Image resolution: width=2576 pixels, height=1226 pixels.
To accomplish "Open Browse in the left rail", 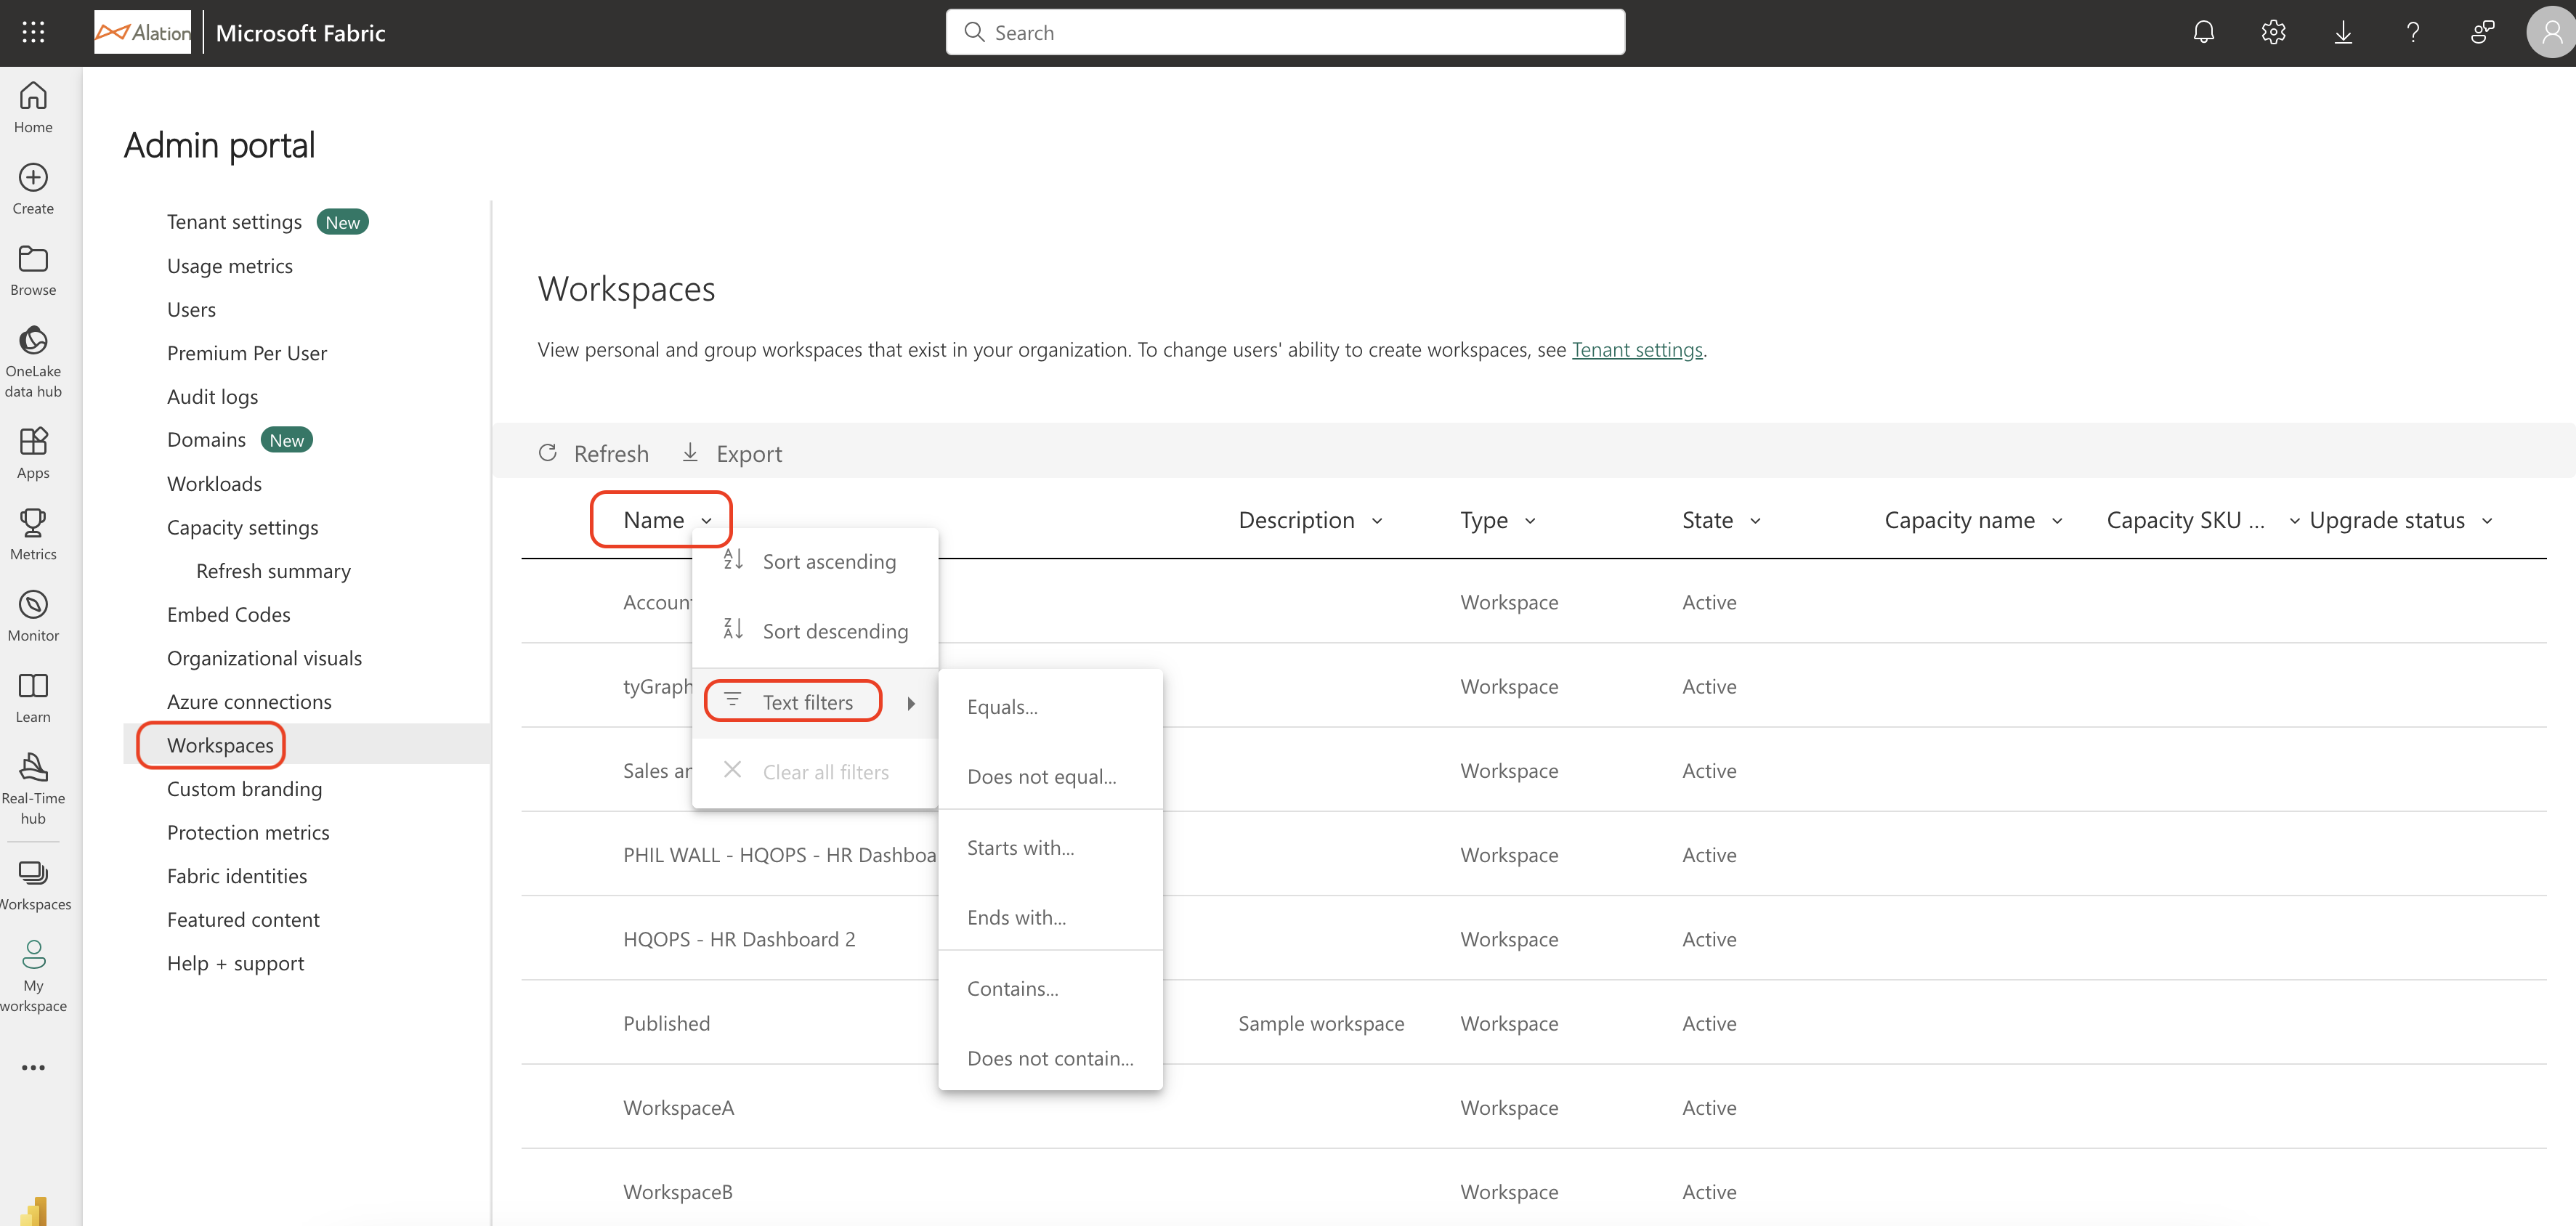I will [x=33, y=270].
